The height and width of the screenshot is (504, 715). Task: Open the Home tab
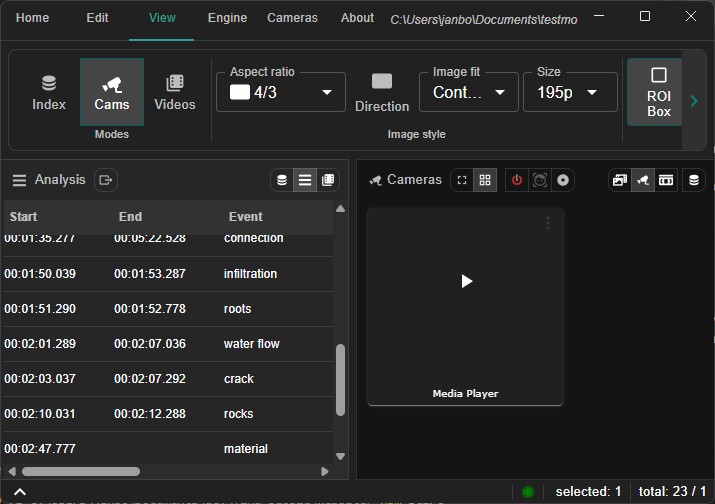[x=32, y=18]
